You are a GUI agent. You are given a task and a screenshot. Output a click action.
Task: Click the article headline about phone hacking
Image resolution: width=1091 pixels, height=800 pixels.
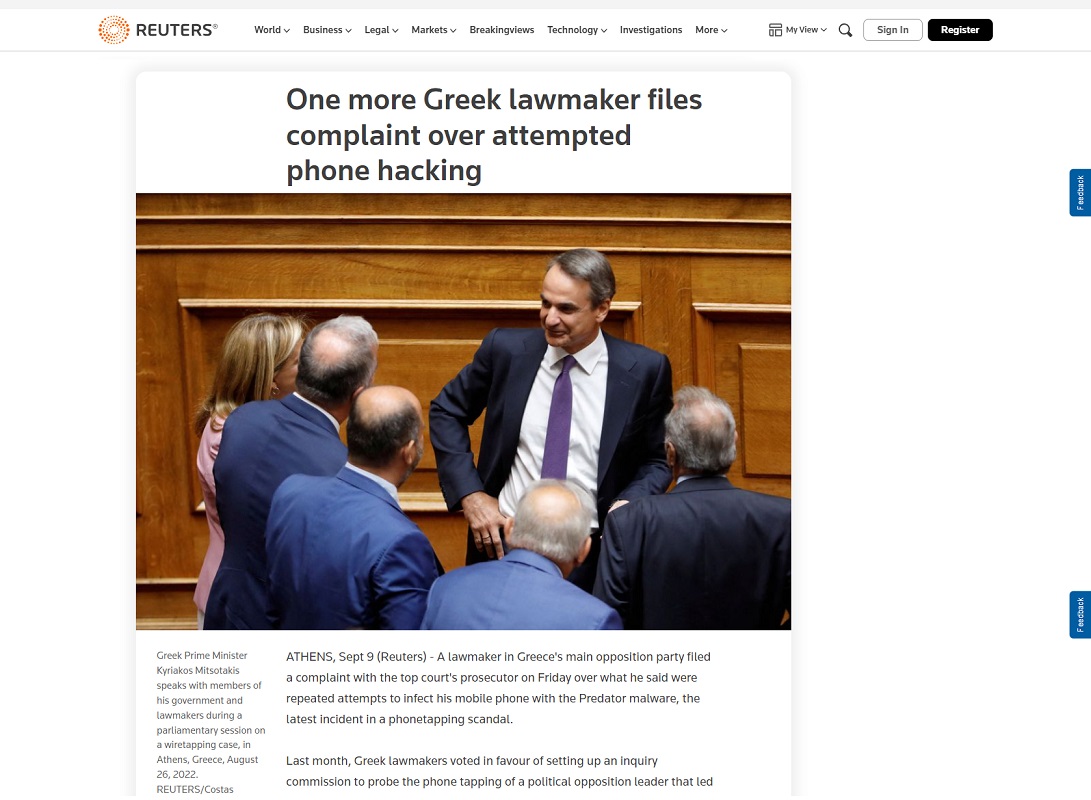(x=494, y=135)
